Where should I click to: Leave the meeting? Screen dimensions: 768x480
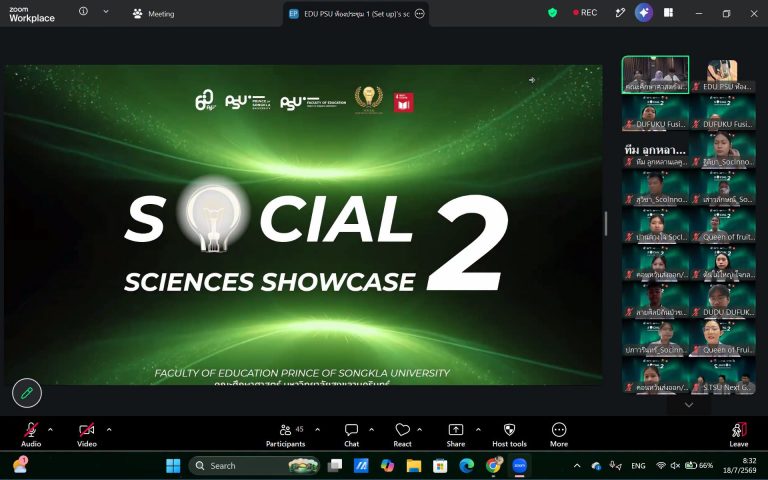tap(739, 434)
